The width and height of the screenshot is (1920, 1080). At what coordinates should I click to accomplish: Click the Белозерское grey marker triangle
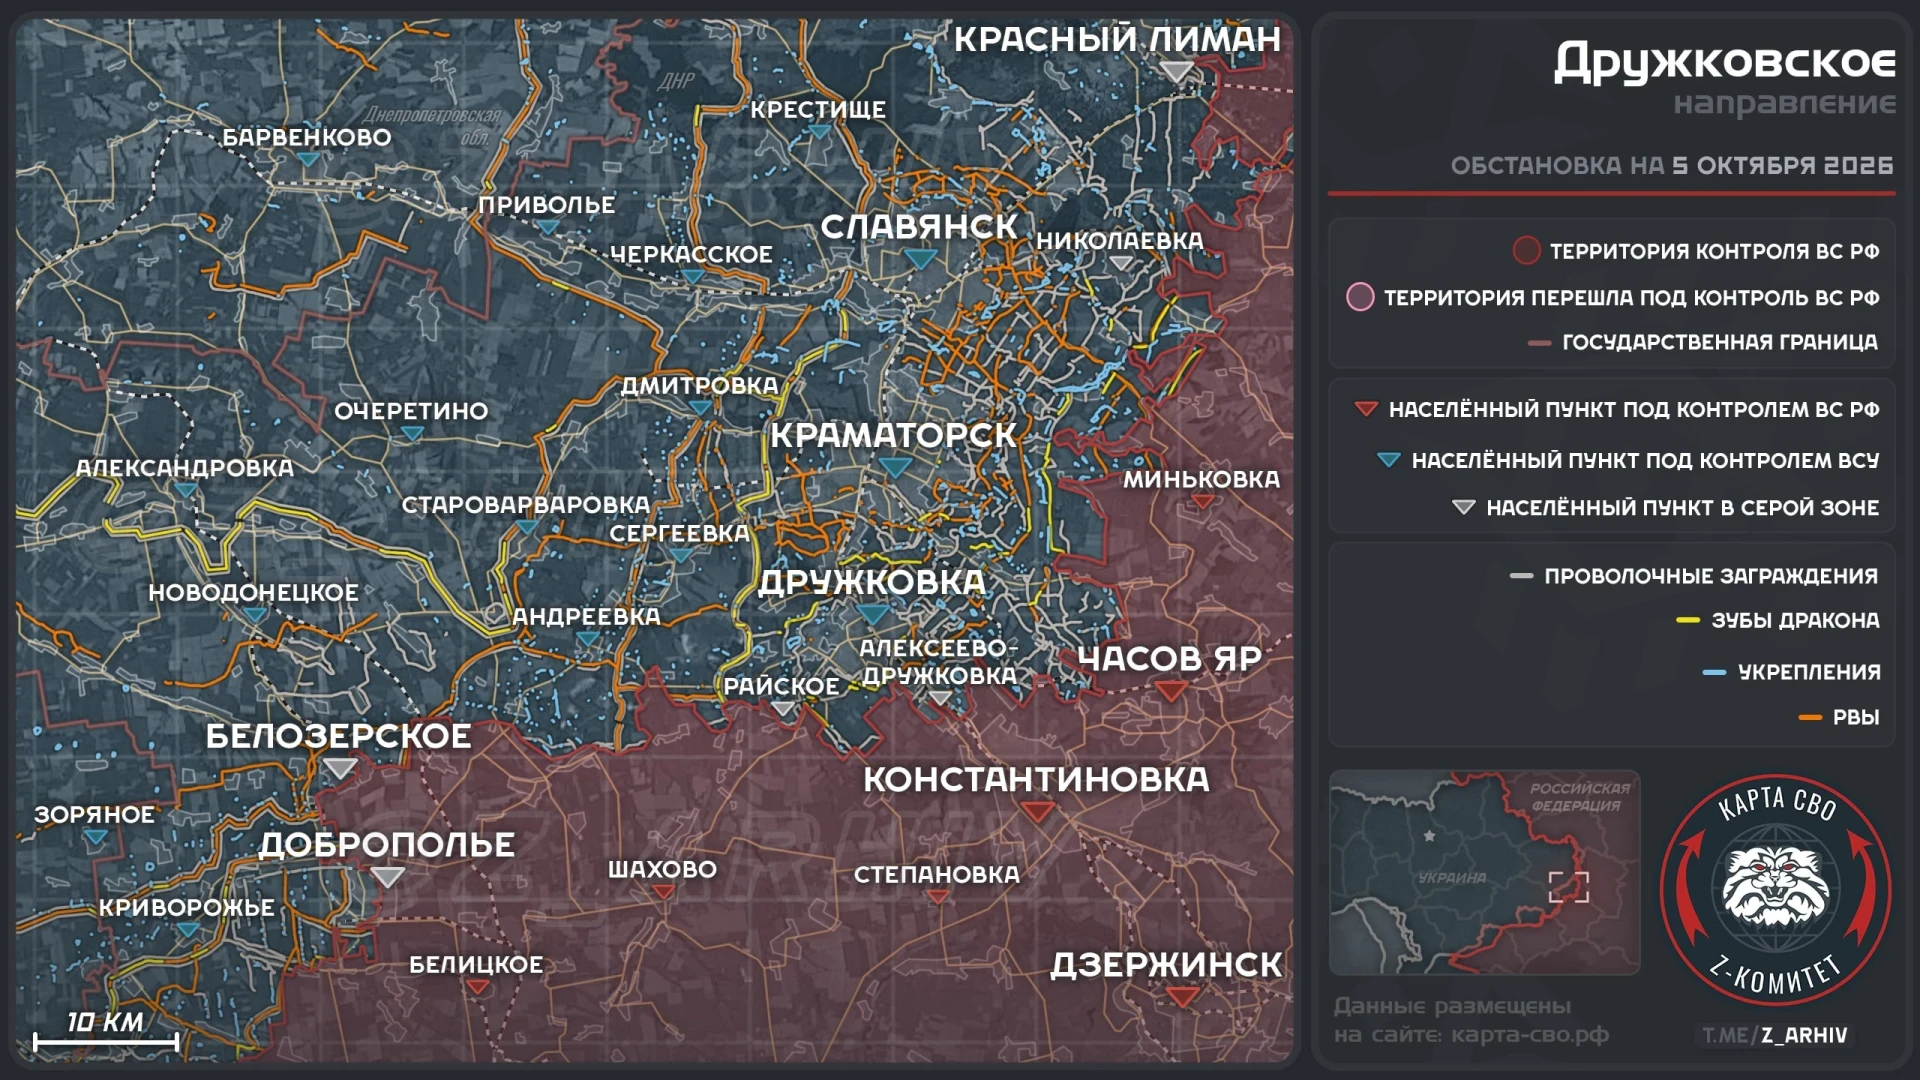(340, 768)
